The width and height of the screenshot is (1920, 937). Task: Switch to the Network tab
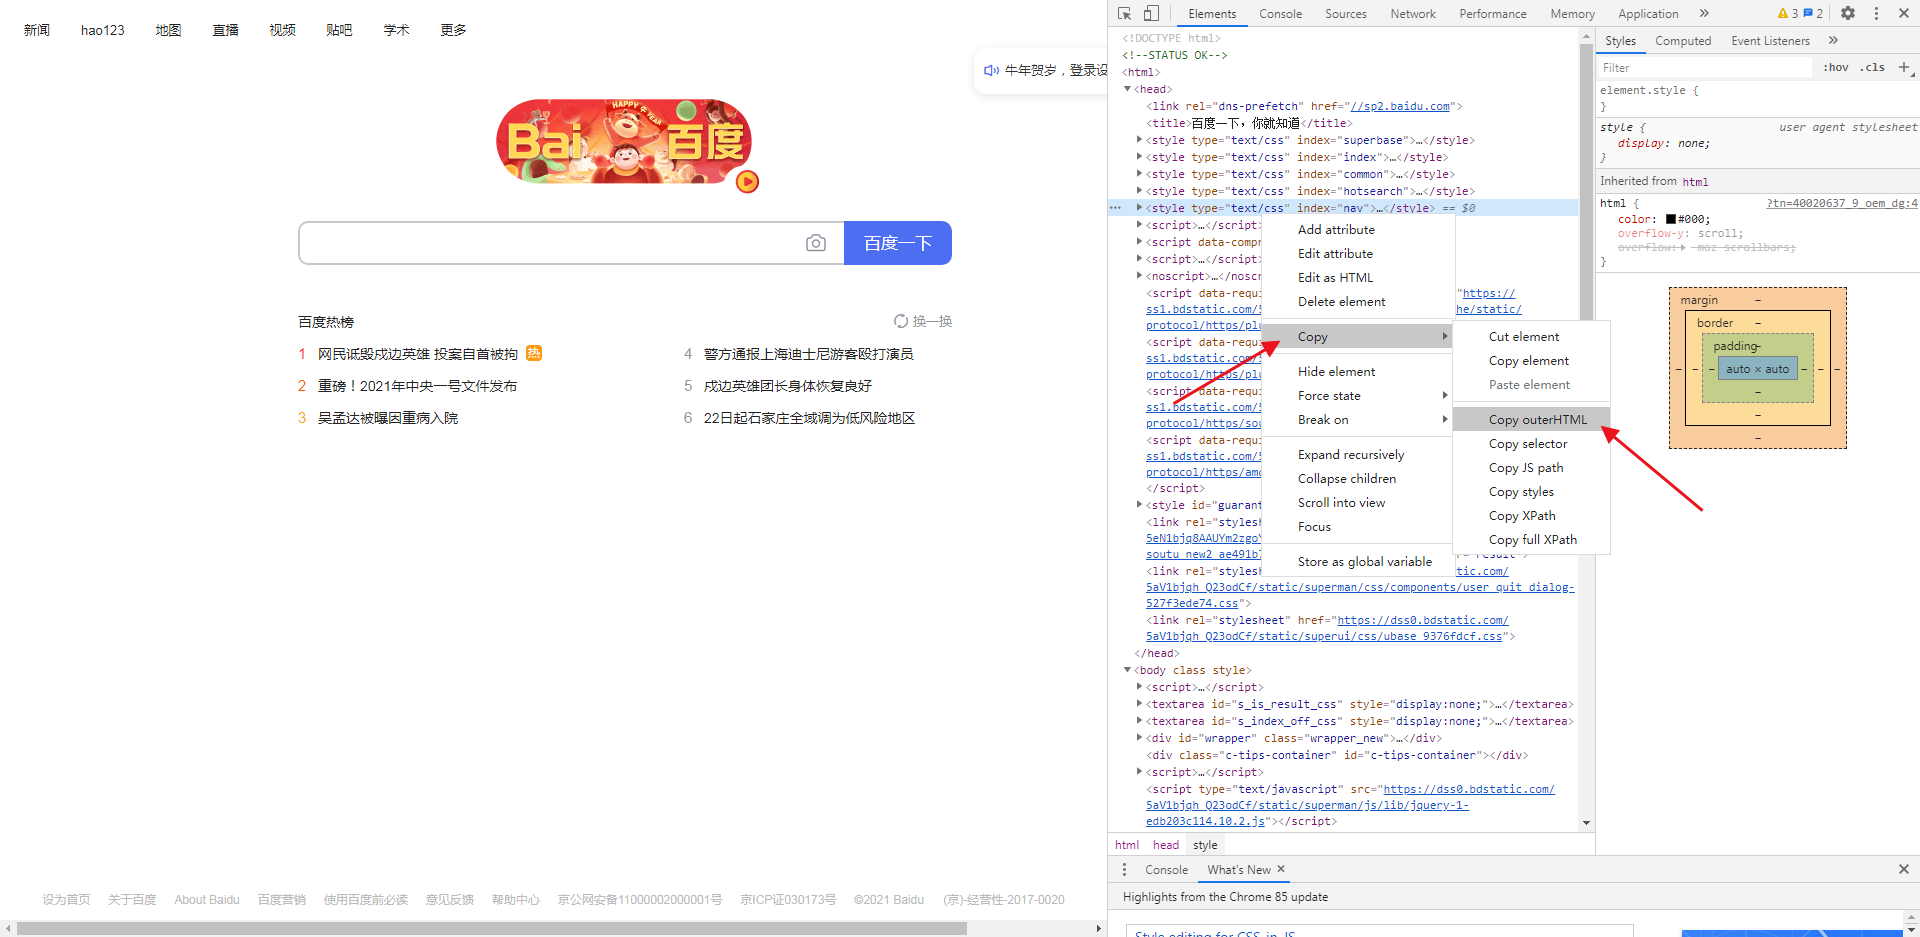tap(1412, 13)
